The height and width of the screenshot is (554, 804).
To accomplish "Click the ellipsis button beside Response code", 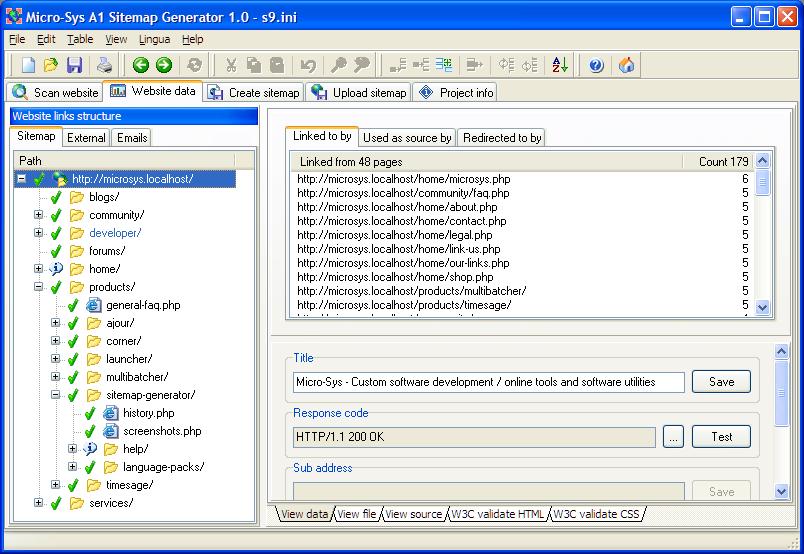I will tap(673, 437).
